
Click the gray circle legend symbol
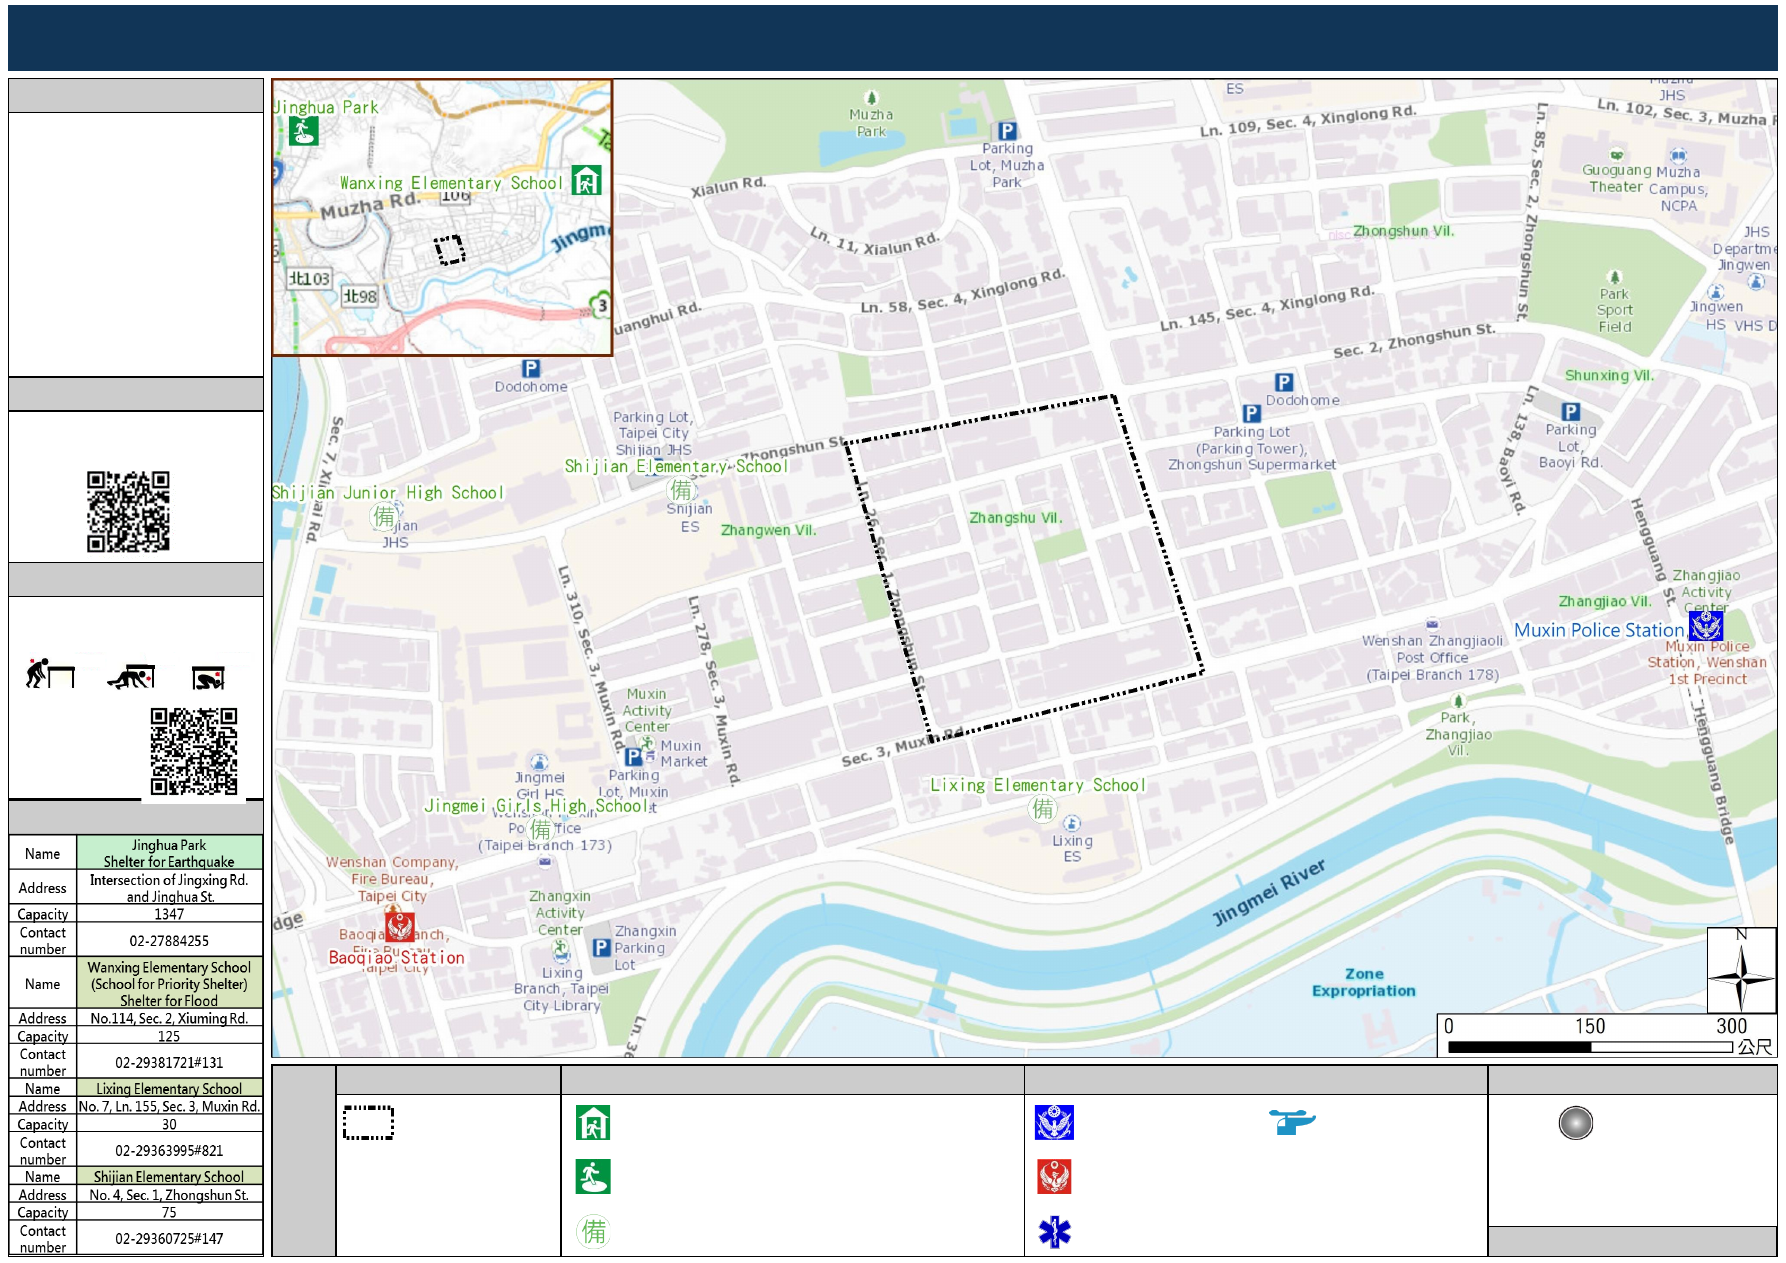tap(1575, 1123)
